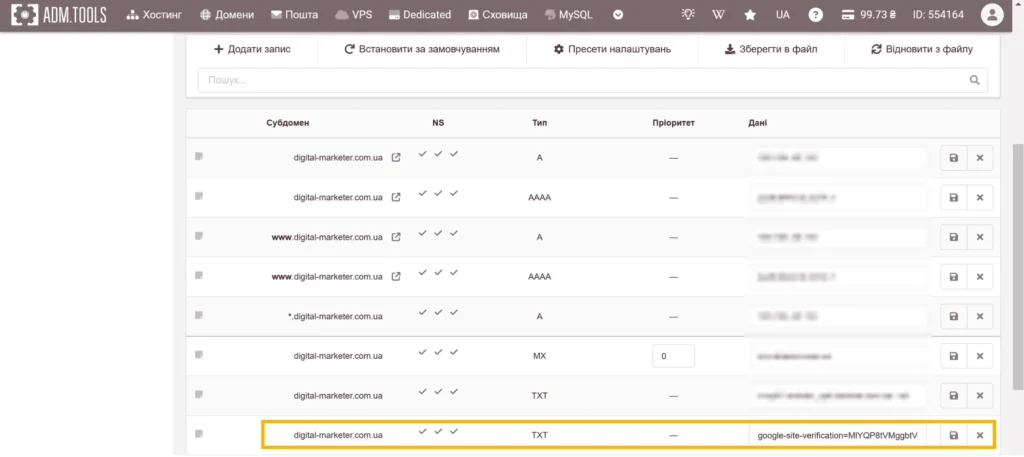
Task: Click the Дані column header
Action: [x=758, y=123]
